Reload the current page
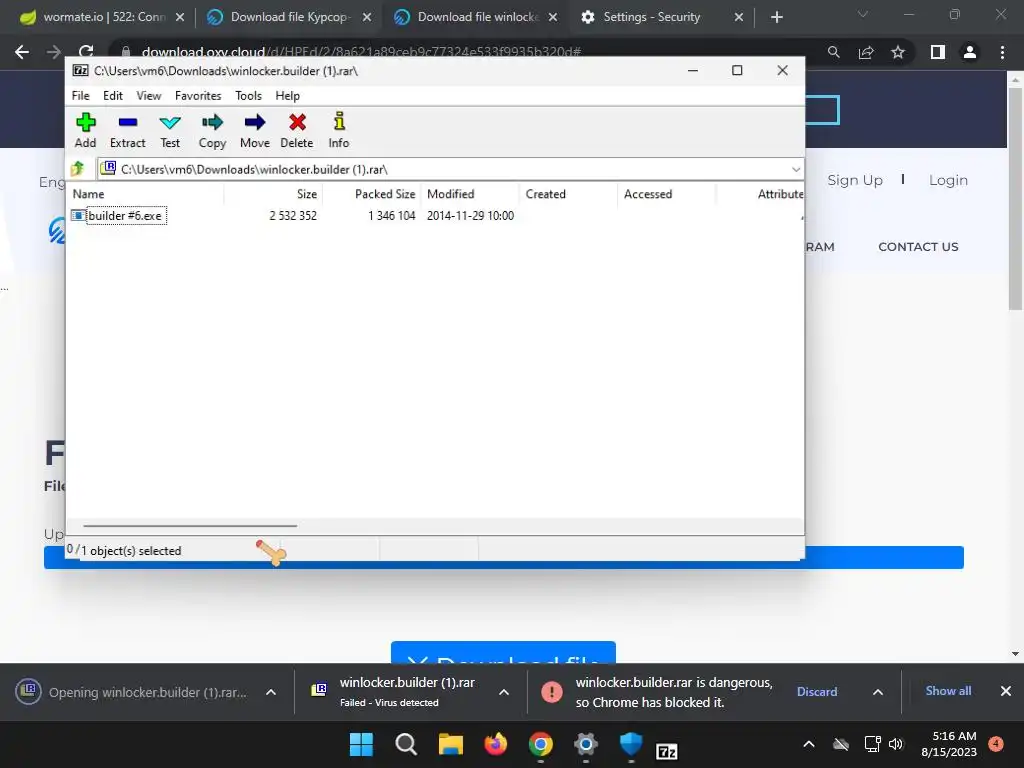 [x=86, y=52]
